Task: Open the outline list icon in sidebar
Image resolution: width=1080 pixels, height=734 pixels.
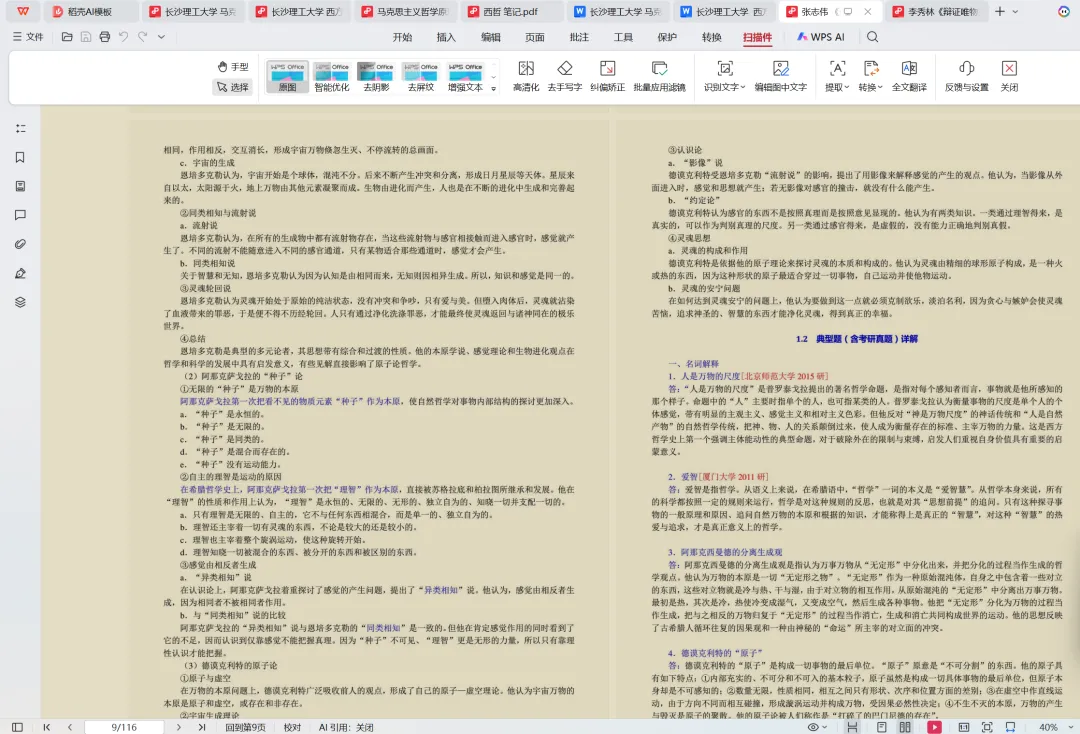Action: point(21,129)
